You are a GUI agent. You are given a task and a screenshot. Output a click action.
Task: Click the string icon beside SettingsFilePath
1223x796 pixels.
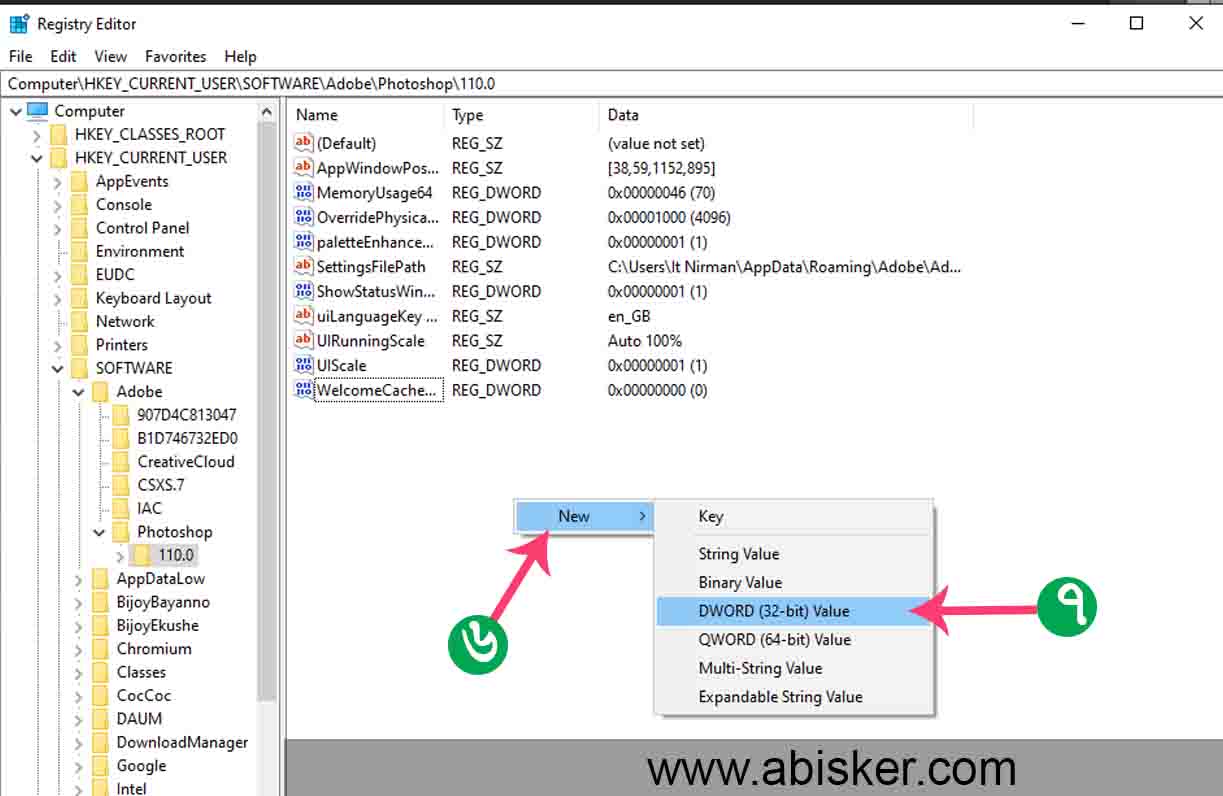click(304, 266)
